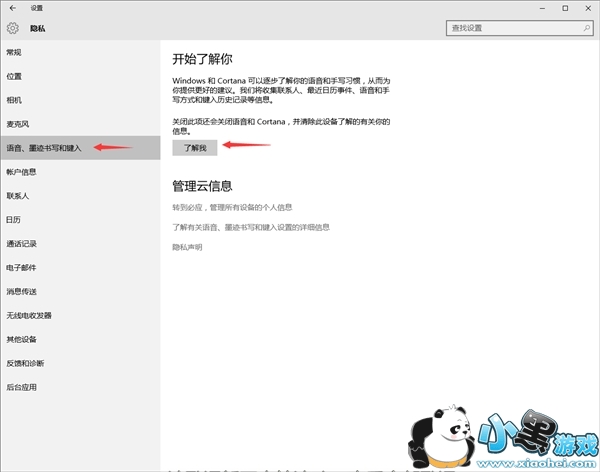Click the settings gear icon beside 隐私
This screenshot has height=472, width=600.
12,29
